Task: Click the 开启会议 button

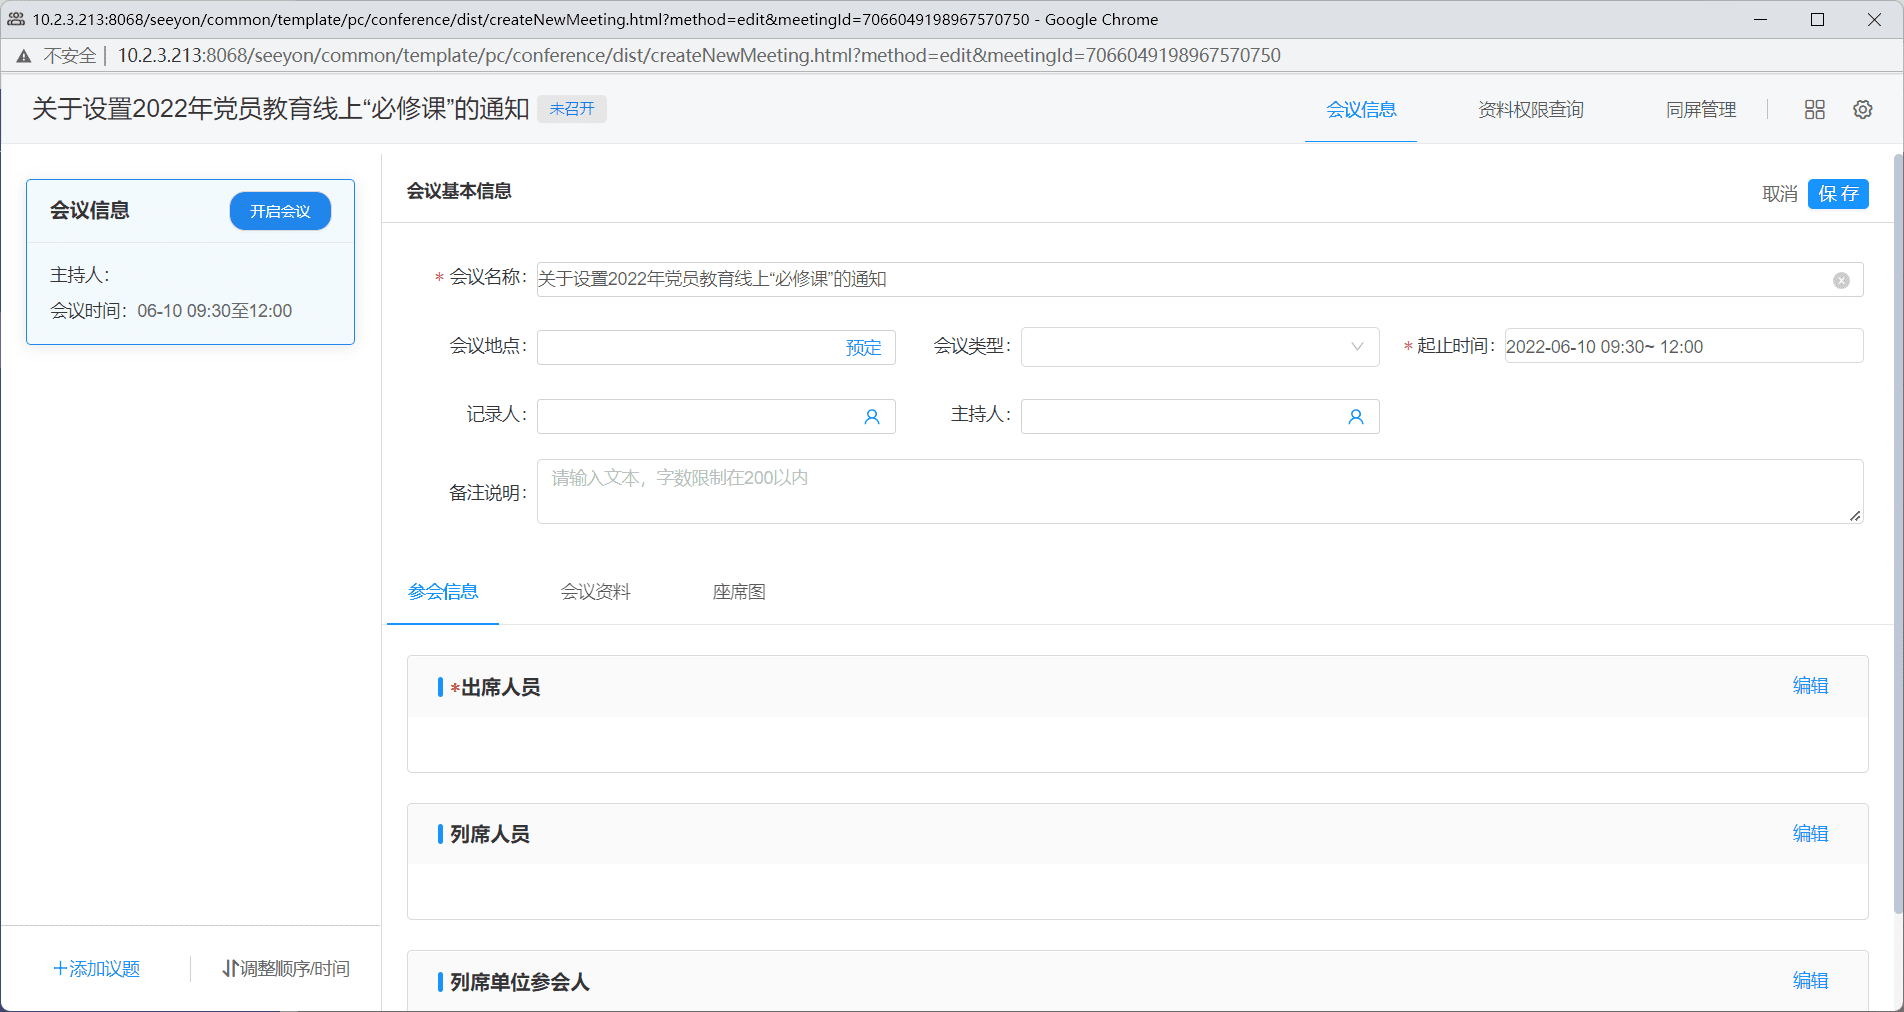Action: 280,211
